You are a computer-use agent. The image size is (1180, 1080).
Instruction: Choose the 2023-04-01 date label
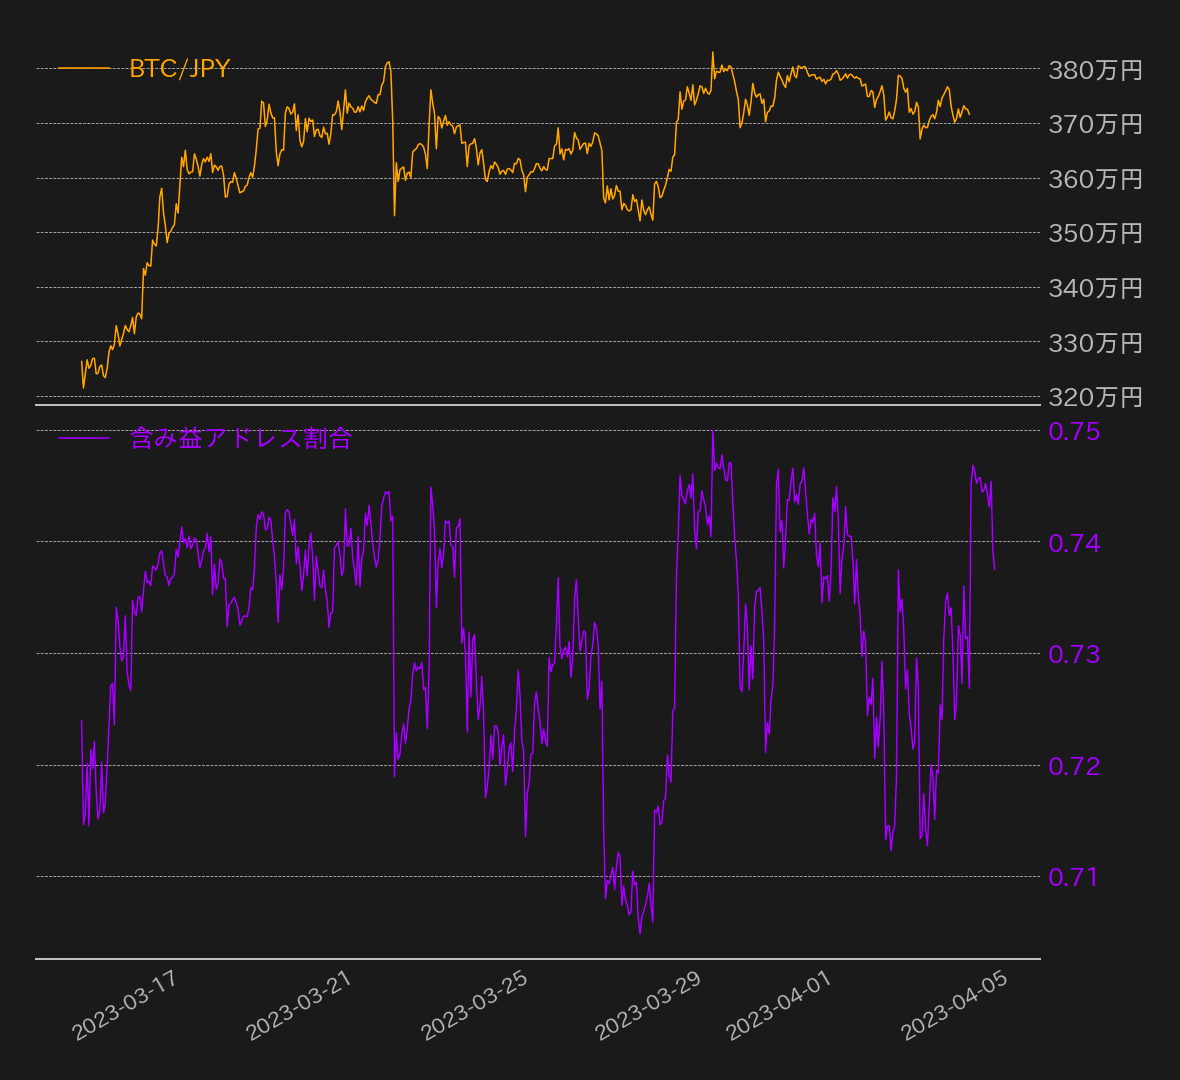pos(779,1005)
